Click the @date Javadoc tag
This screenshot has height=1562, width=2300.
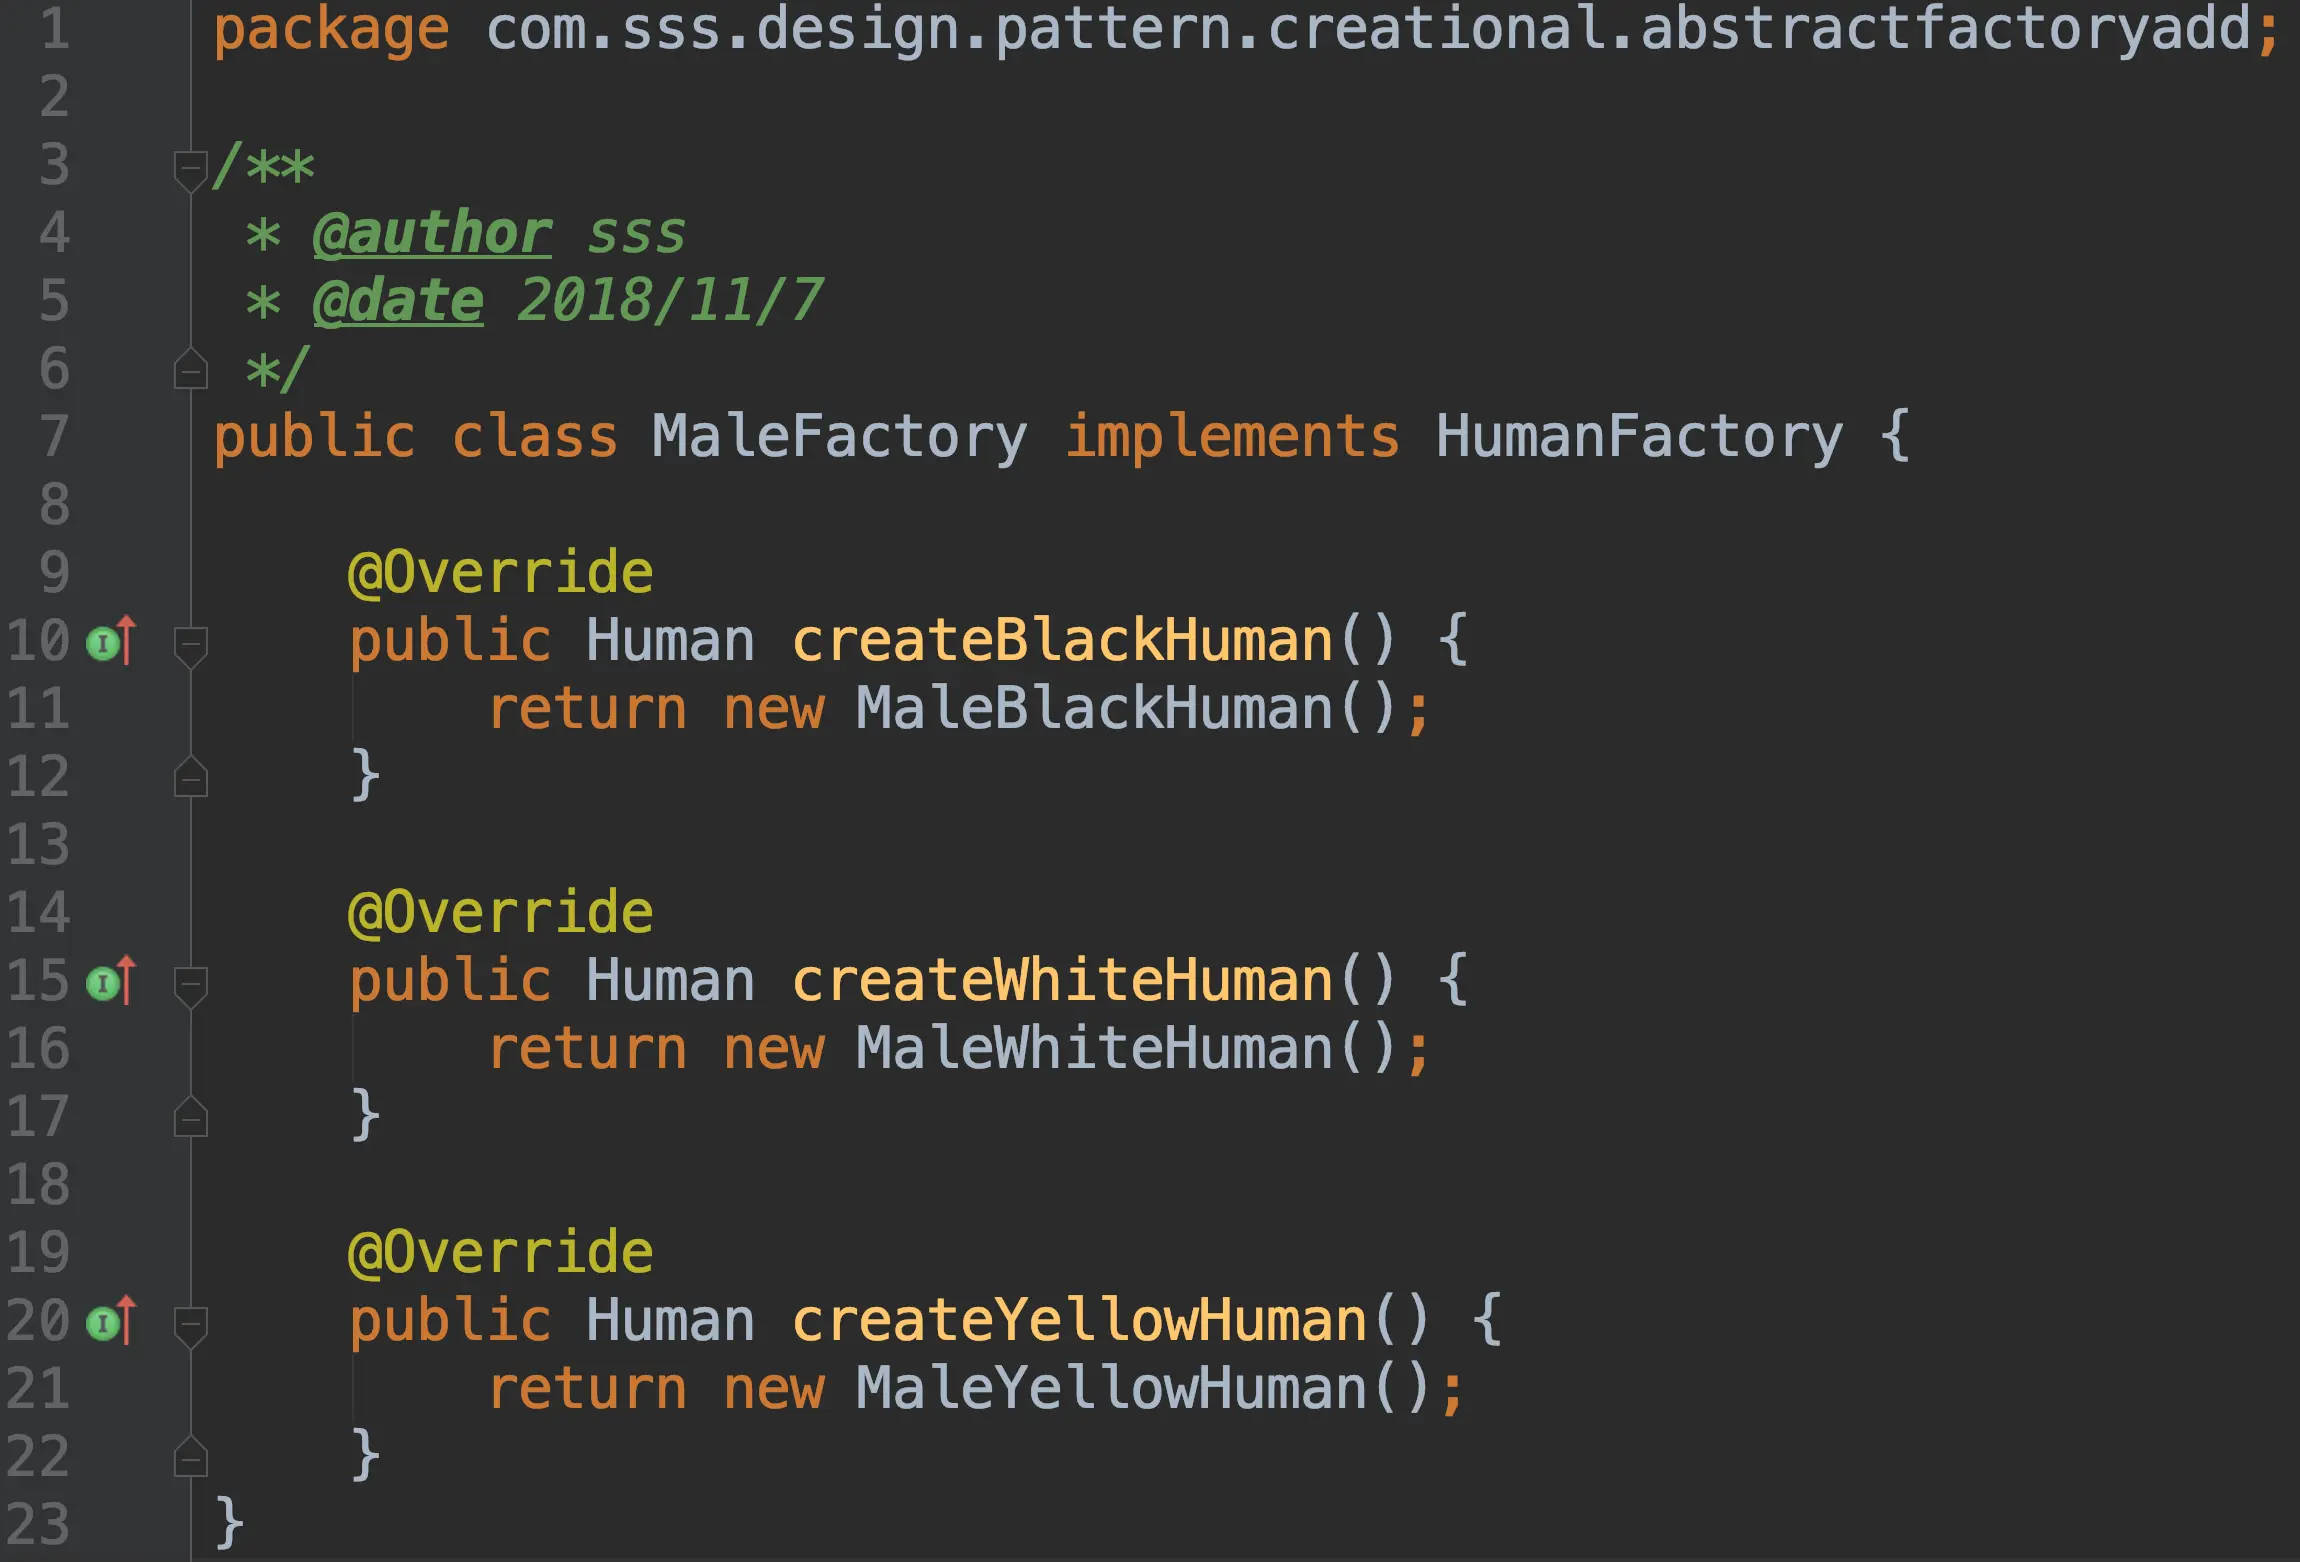(398, 302)
